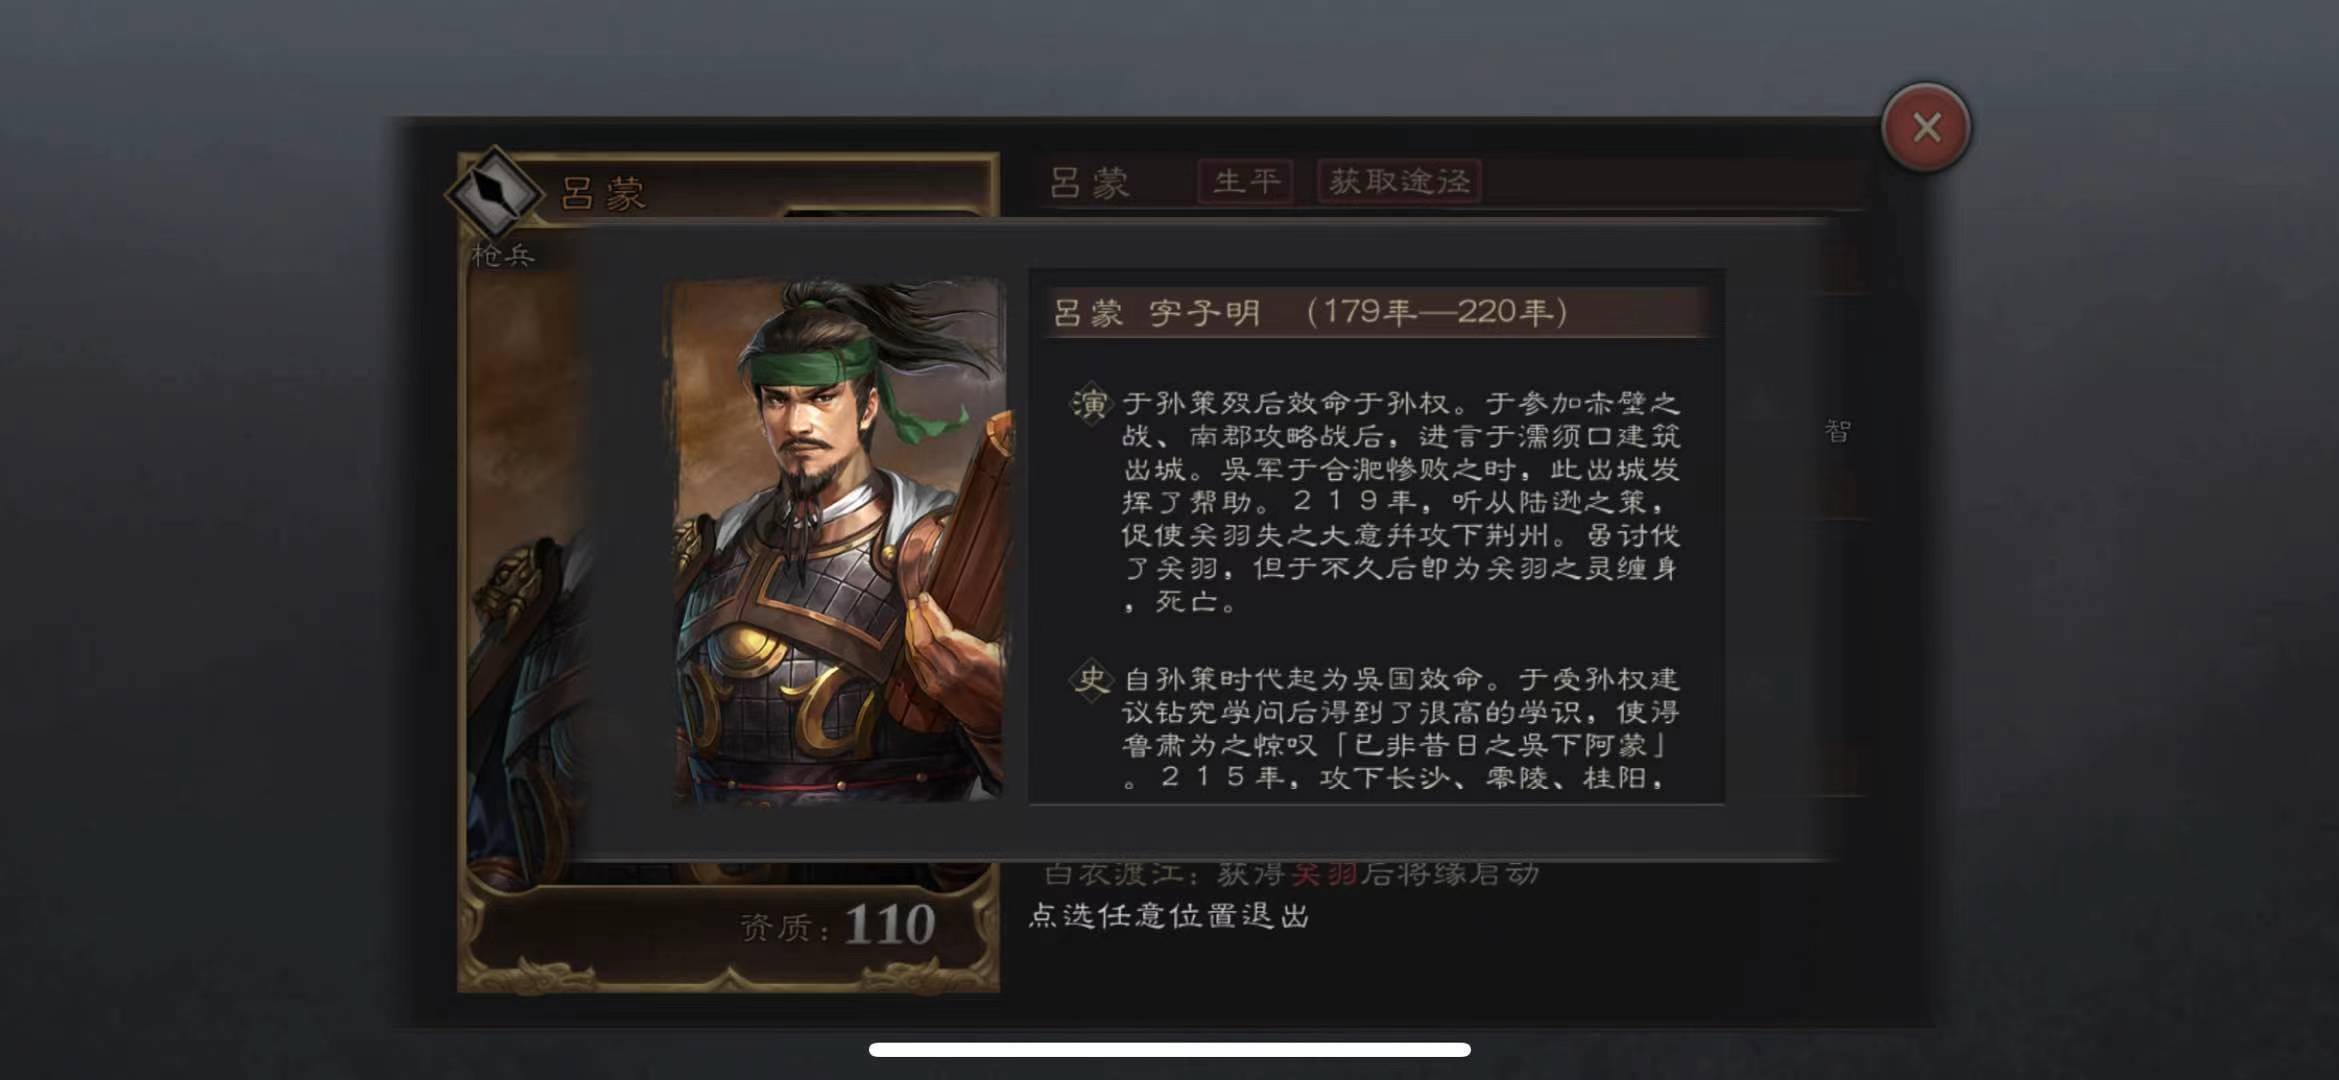The image size is (2339, 1080).
Task: Tap the 点选任意位置退出 exit hint
Action: click(1169, 916)
